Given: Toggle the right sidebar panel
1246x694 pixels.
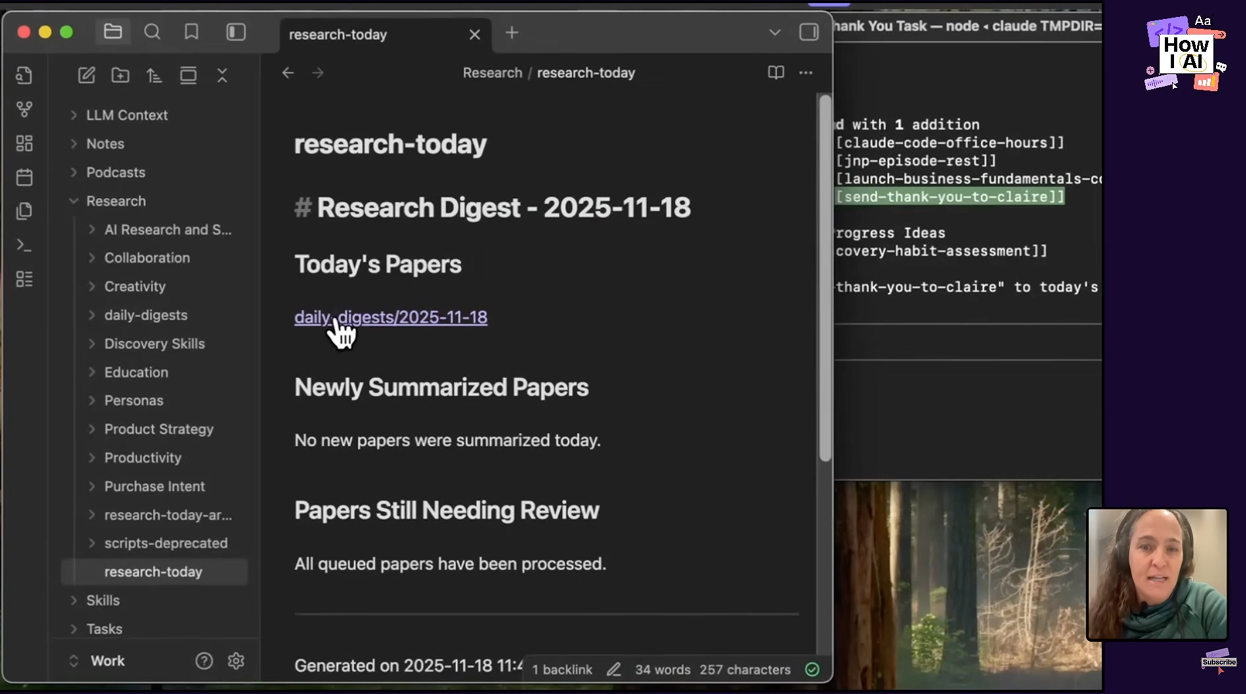Looking at the screenshot, I should click(809, 32).
